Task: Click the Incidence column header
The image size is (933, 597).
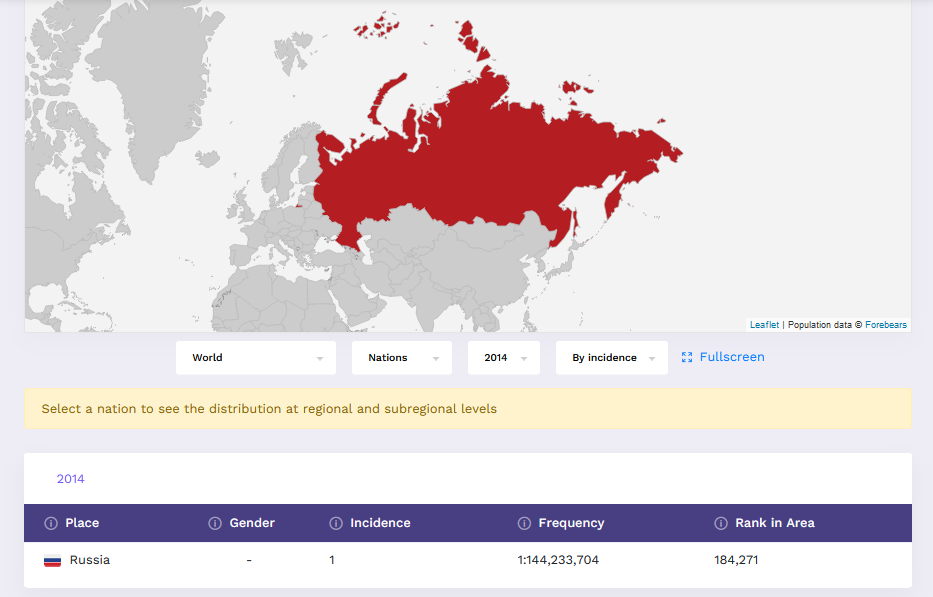Action: [380, 523]
